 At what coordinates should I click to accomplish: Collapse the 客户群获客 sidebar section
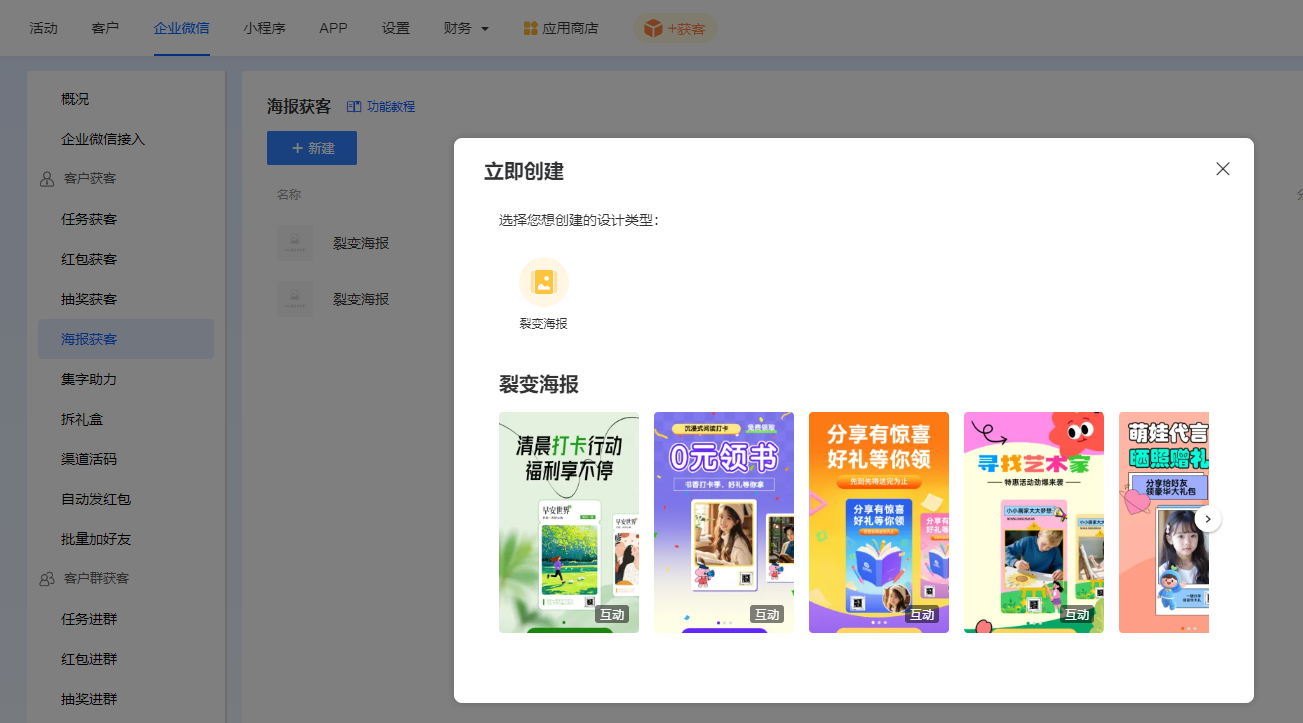[95, 579]
